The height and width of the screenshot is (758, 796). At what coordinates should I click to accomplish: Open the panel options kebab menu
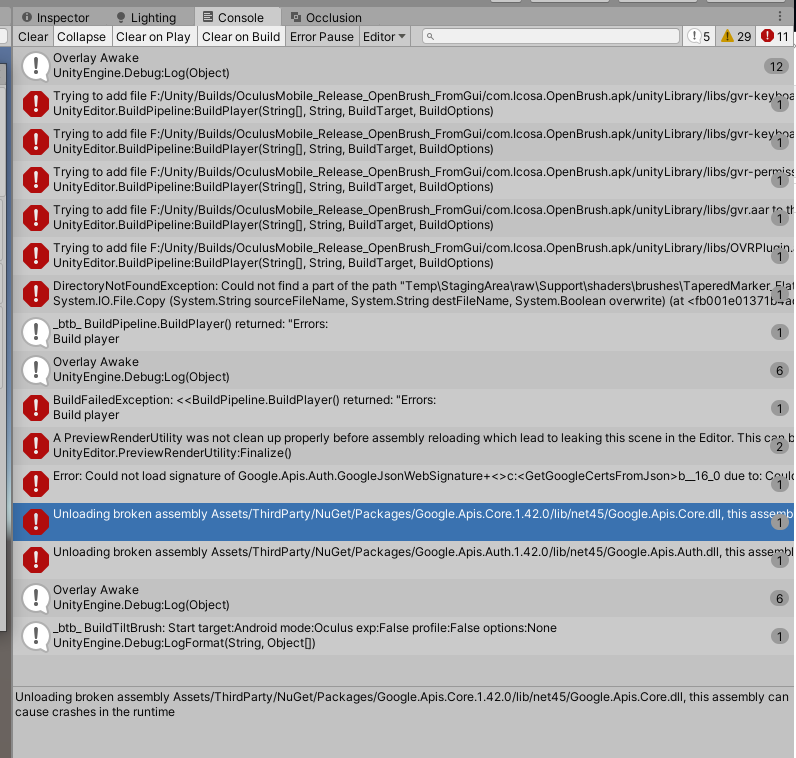[x=780, y=17]
